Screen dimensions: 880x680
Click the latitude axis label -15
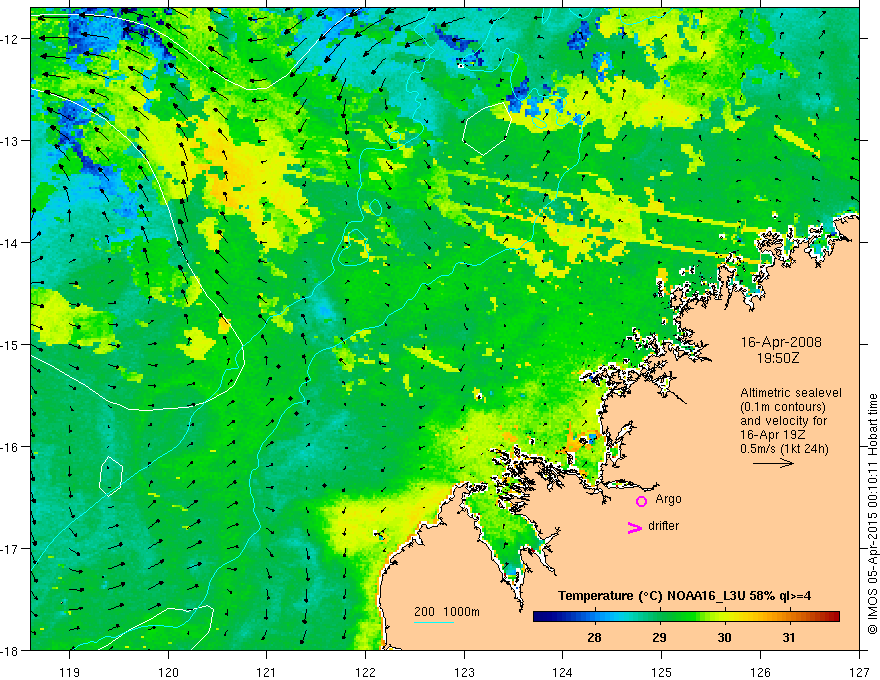pyautogui.click(x=10, y=345)
